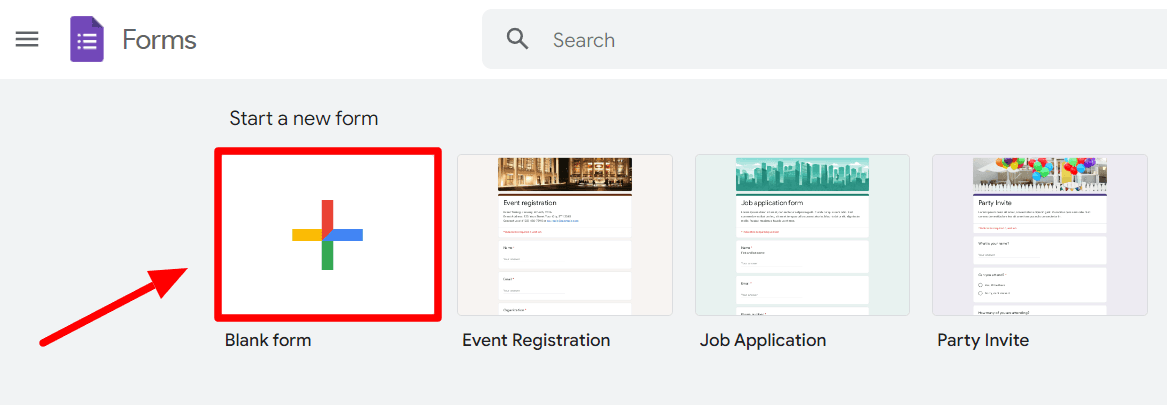
Task: Click the Blank form label
Action: coord(268,341)
